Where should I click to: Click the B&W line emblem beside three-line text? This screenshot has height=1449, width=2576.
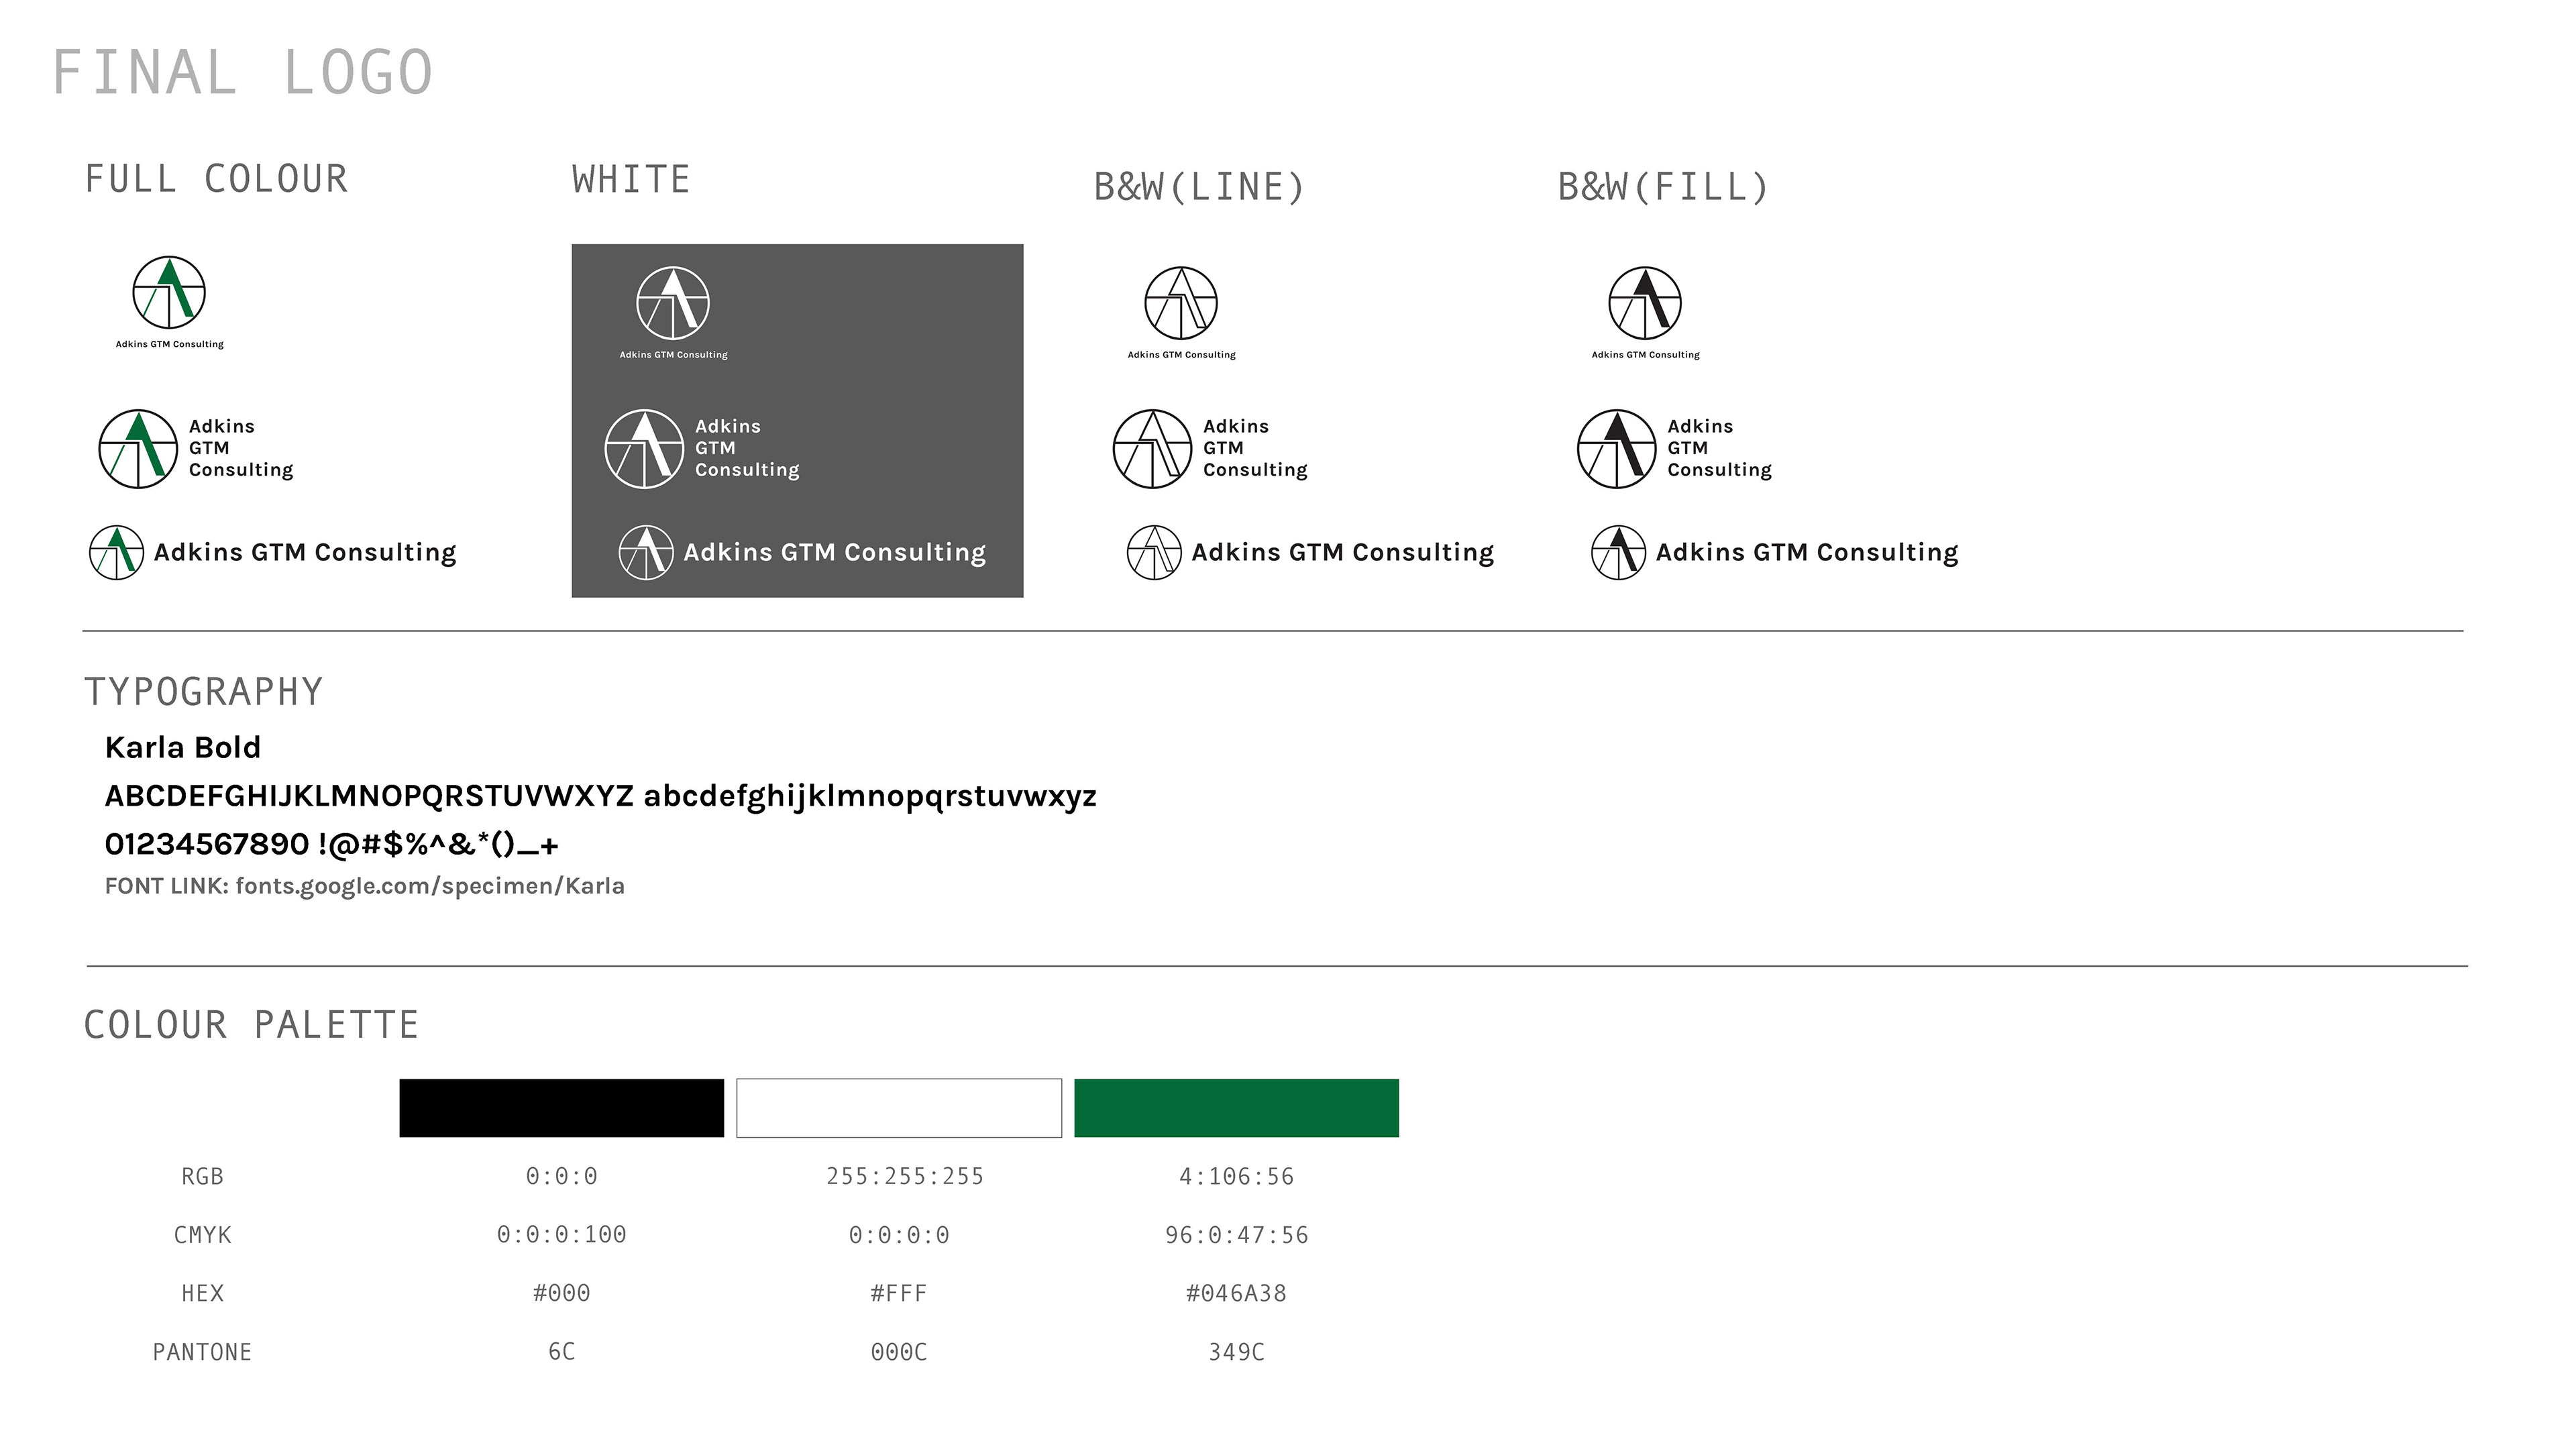coord(1152,449)
